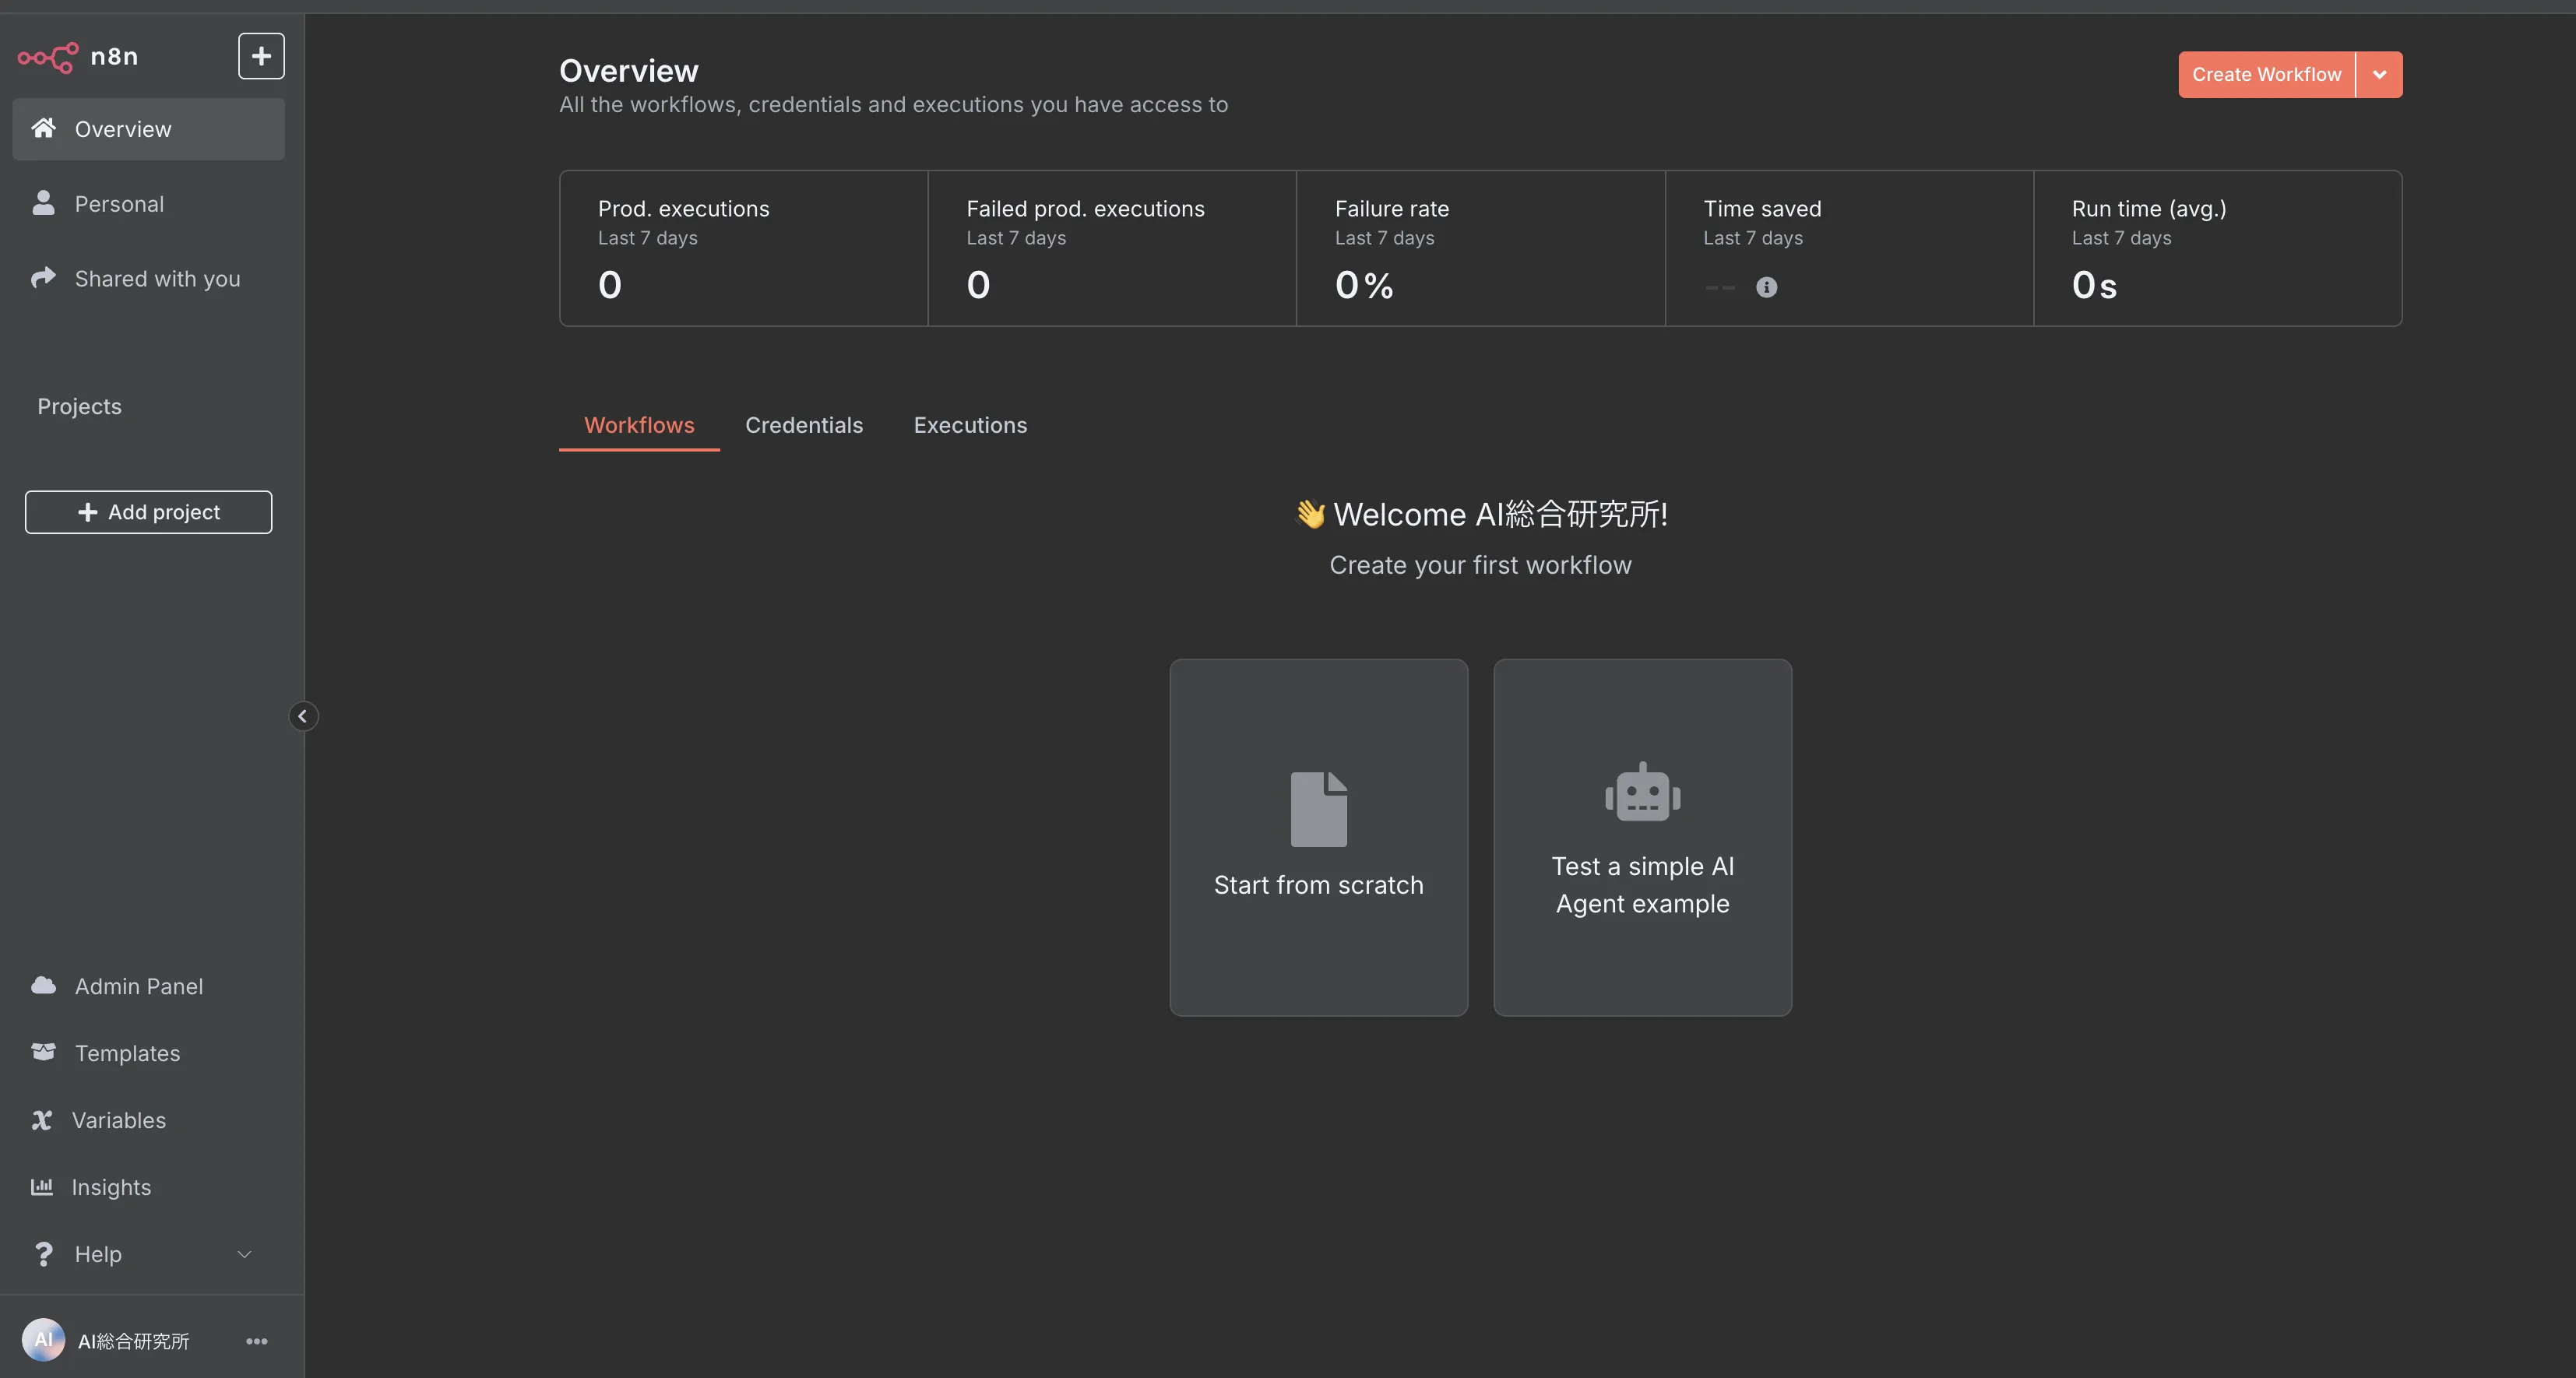Switch to the Executions tab

[970, 425]
